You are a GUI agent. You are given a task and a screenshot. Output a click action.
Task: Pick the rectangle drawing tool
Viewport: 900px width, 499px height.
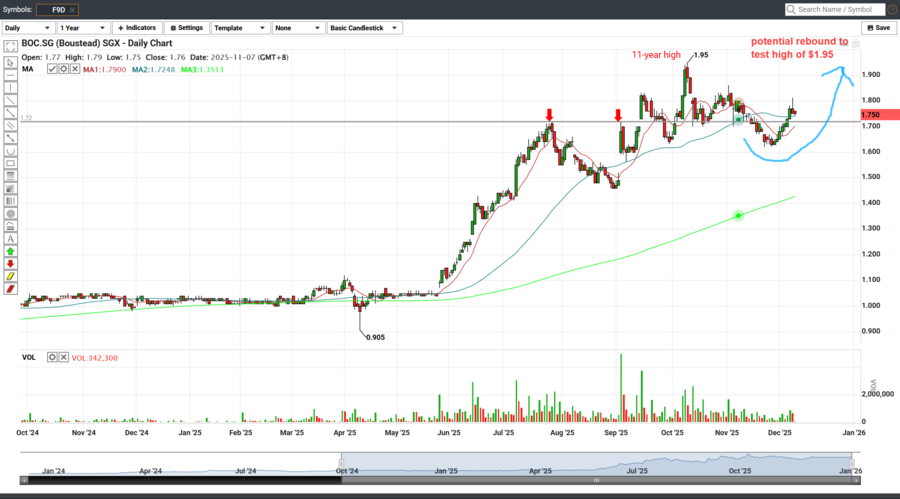click(x=11, y=164)
